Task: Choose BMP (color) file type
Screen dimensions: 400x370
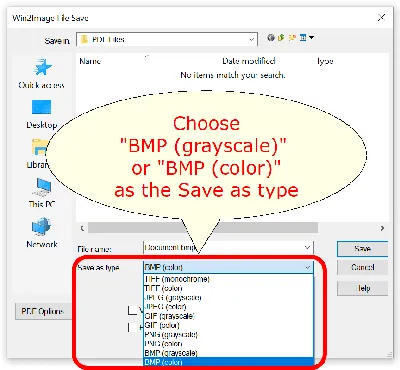Action: (x=228, y=362)
